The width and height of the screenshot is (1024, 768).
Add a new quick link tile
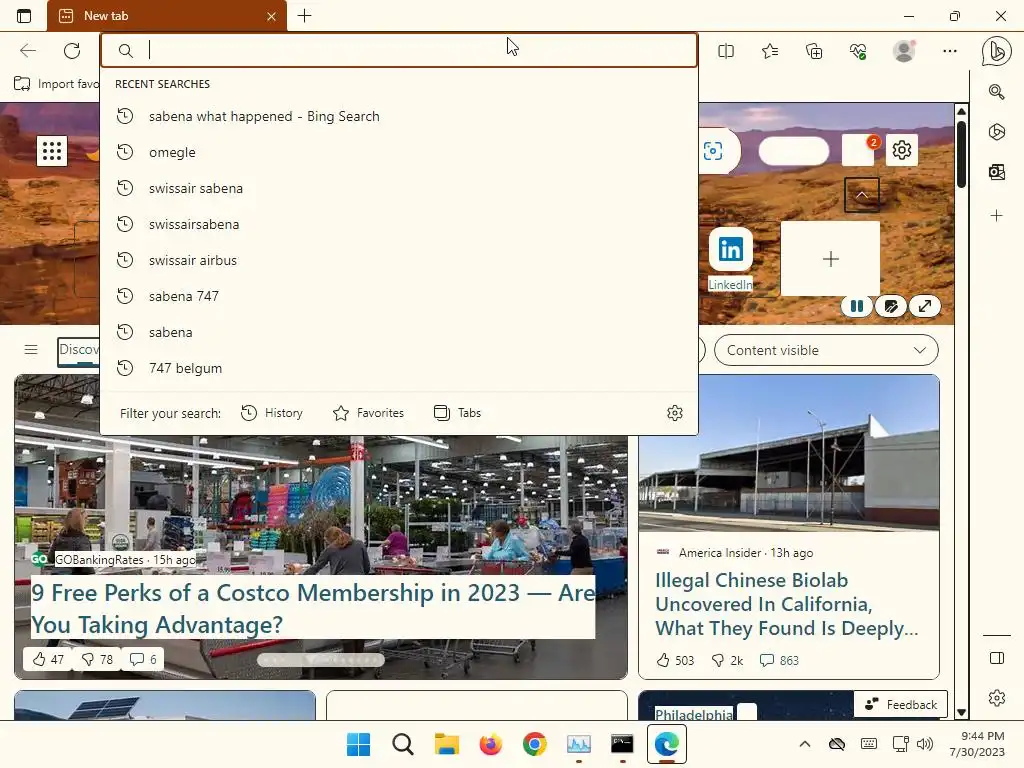831,259
